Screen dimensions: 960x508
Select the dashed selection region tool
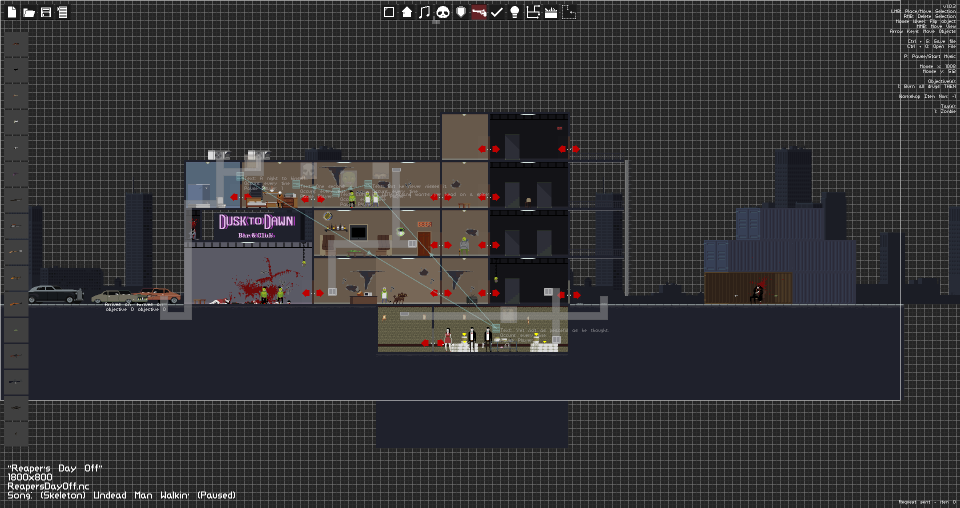point(569,12)
